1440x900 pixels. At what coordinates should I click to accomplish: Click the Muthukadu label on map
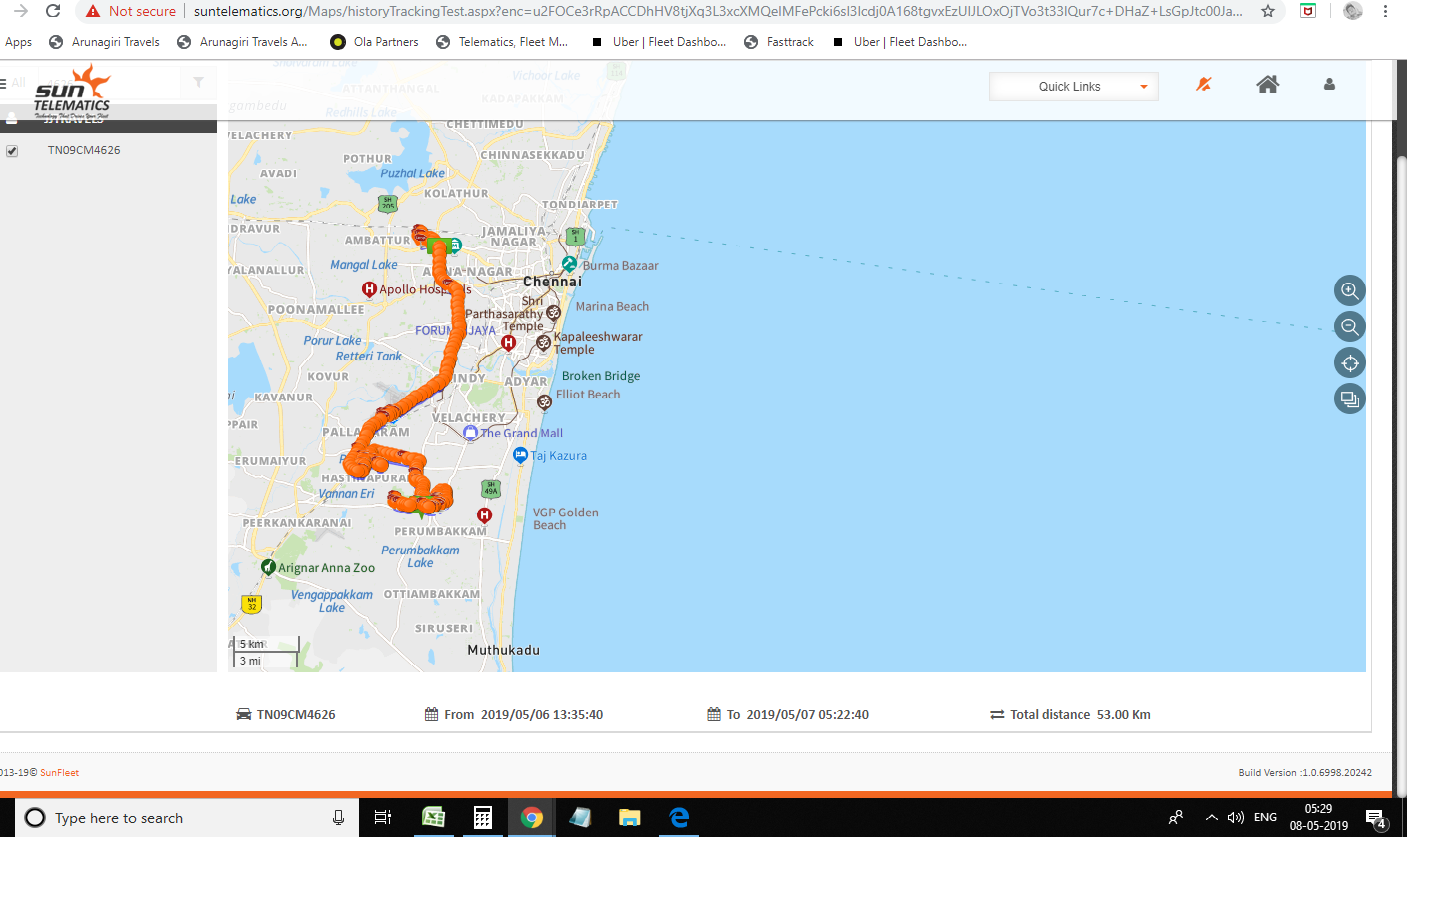503,650
